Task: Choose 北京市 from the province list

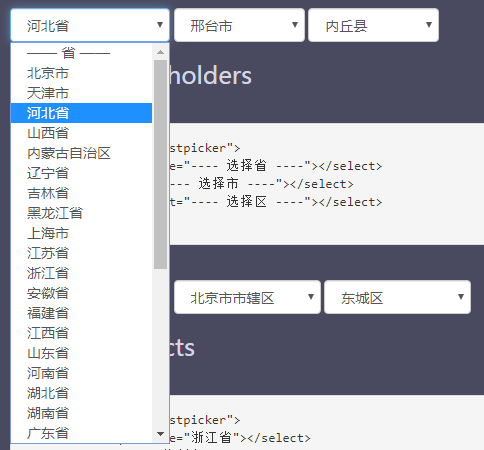Action: [81, 73]
